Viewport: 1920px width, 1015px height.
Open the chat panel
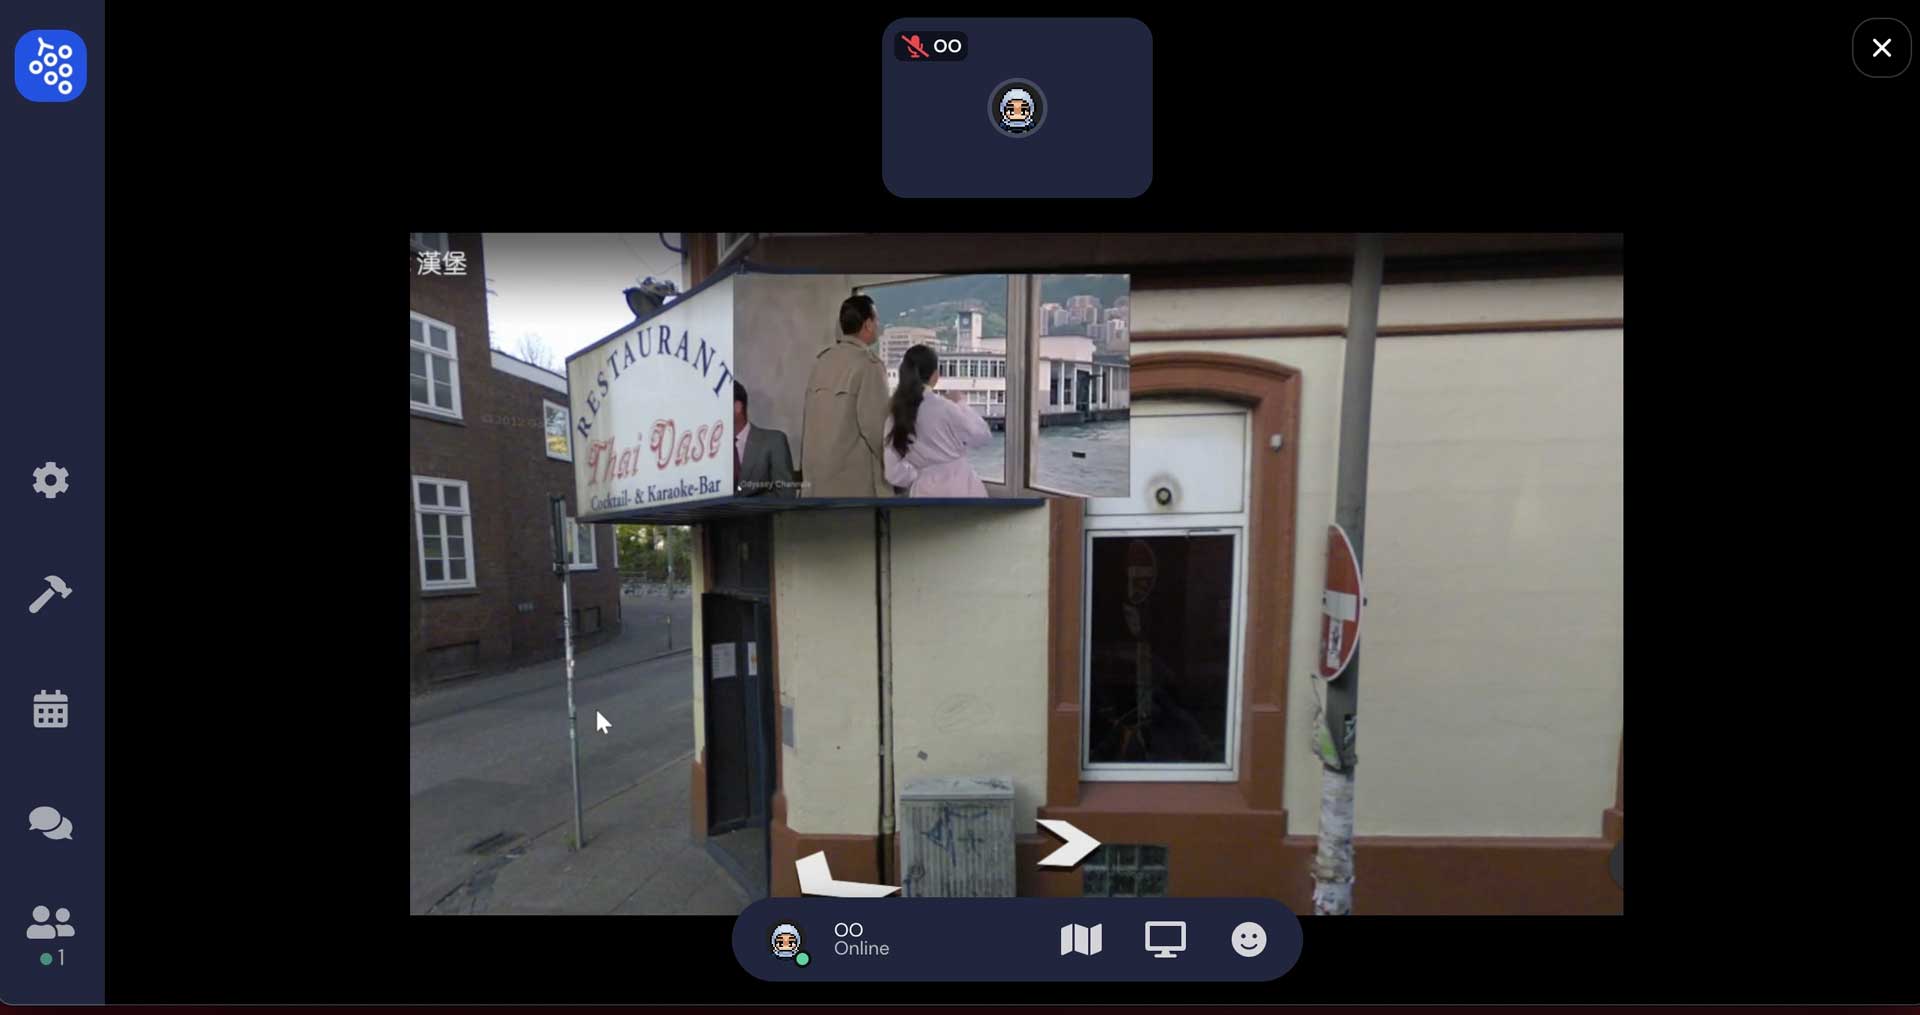50,824
